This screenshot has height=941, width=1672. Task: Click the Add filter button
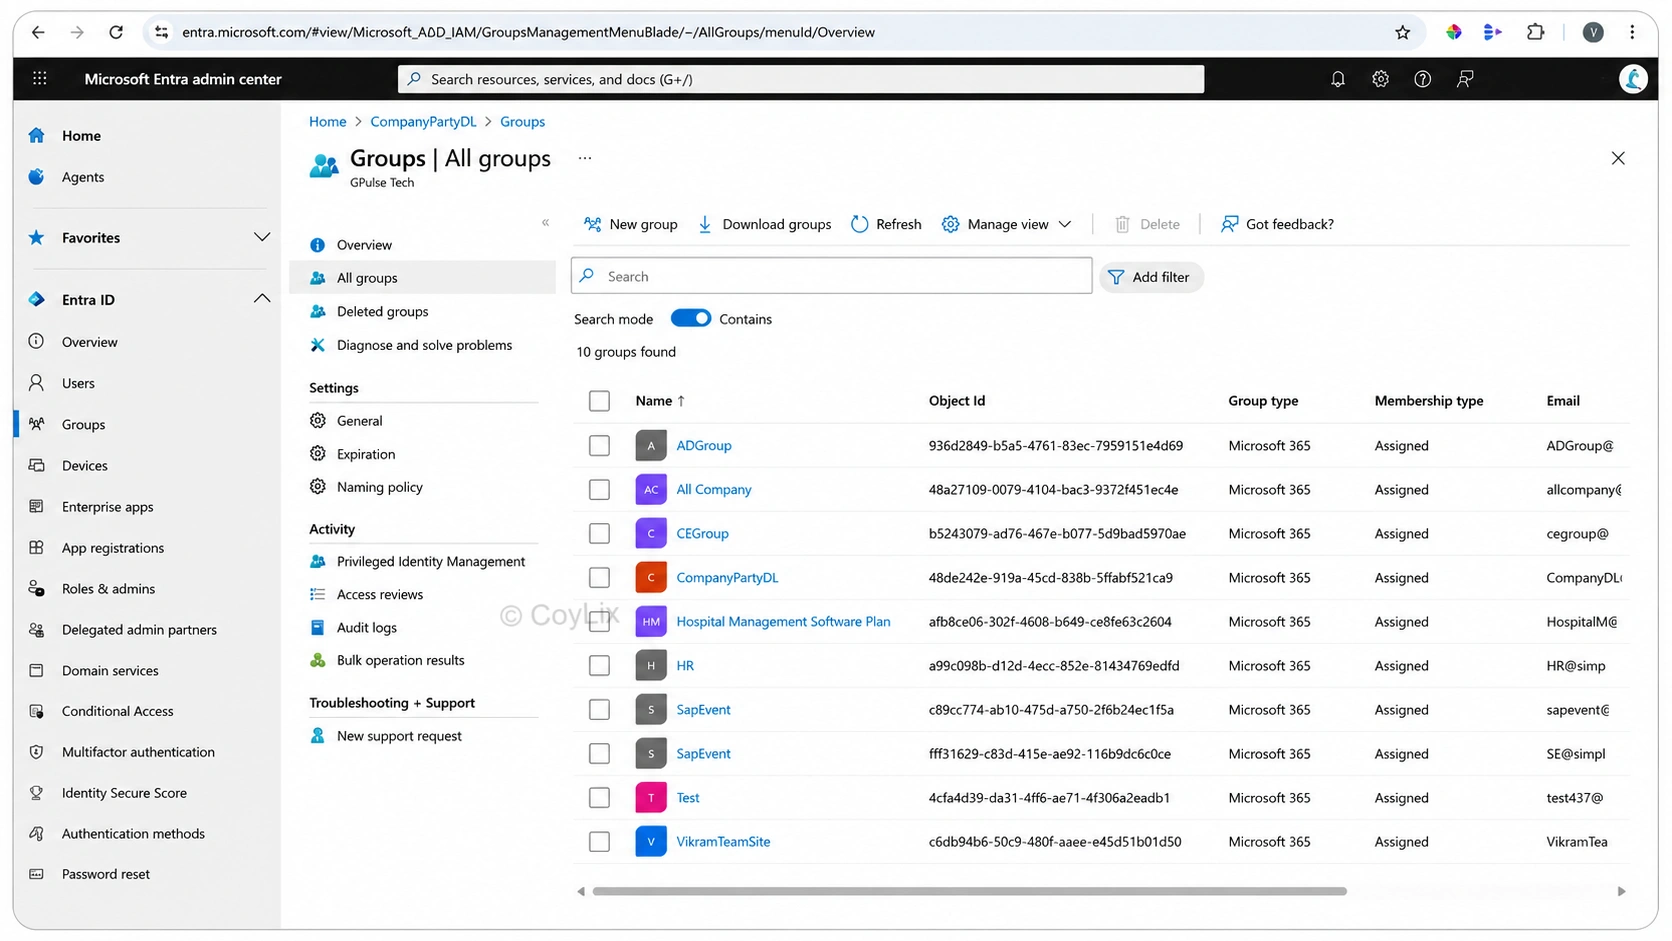click(x=1150, y=277)
